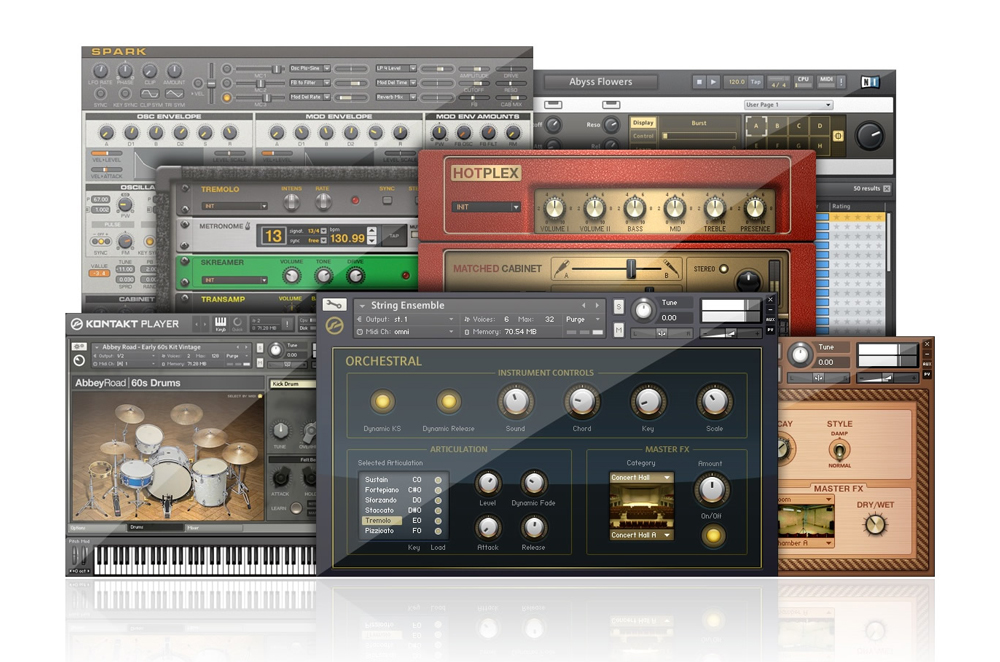Click the exclamation panic icon next to MIDI
This screenshot has width=1000, height=662.
(841, 82)
